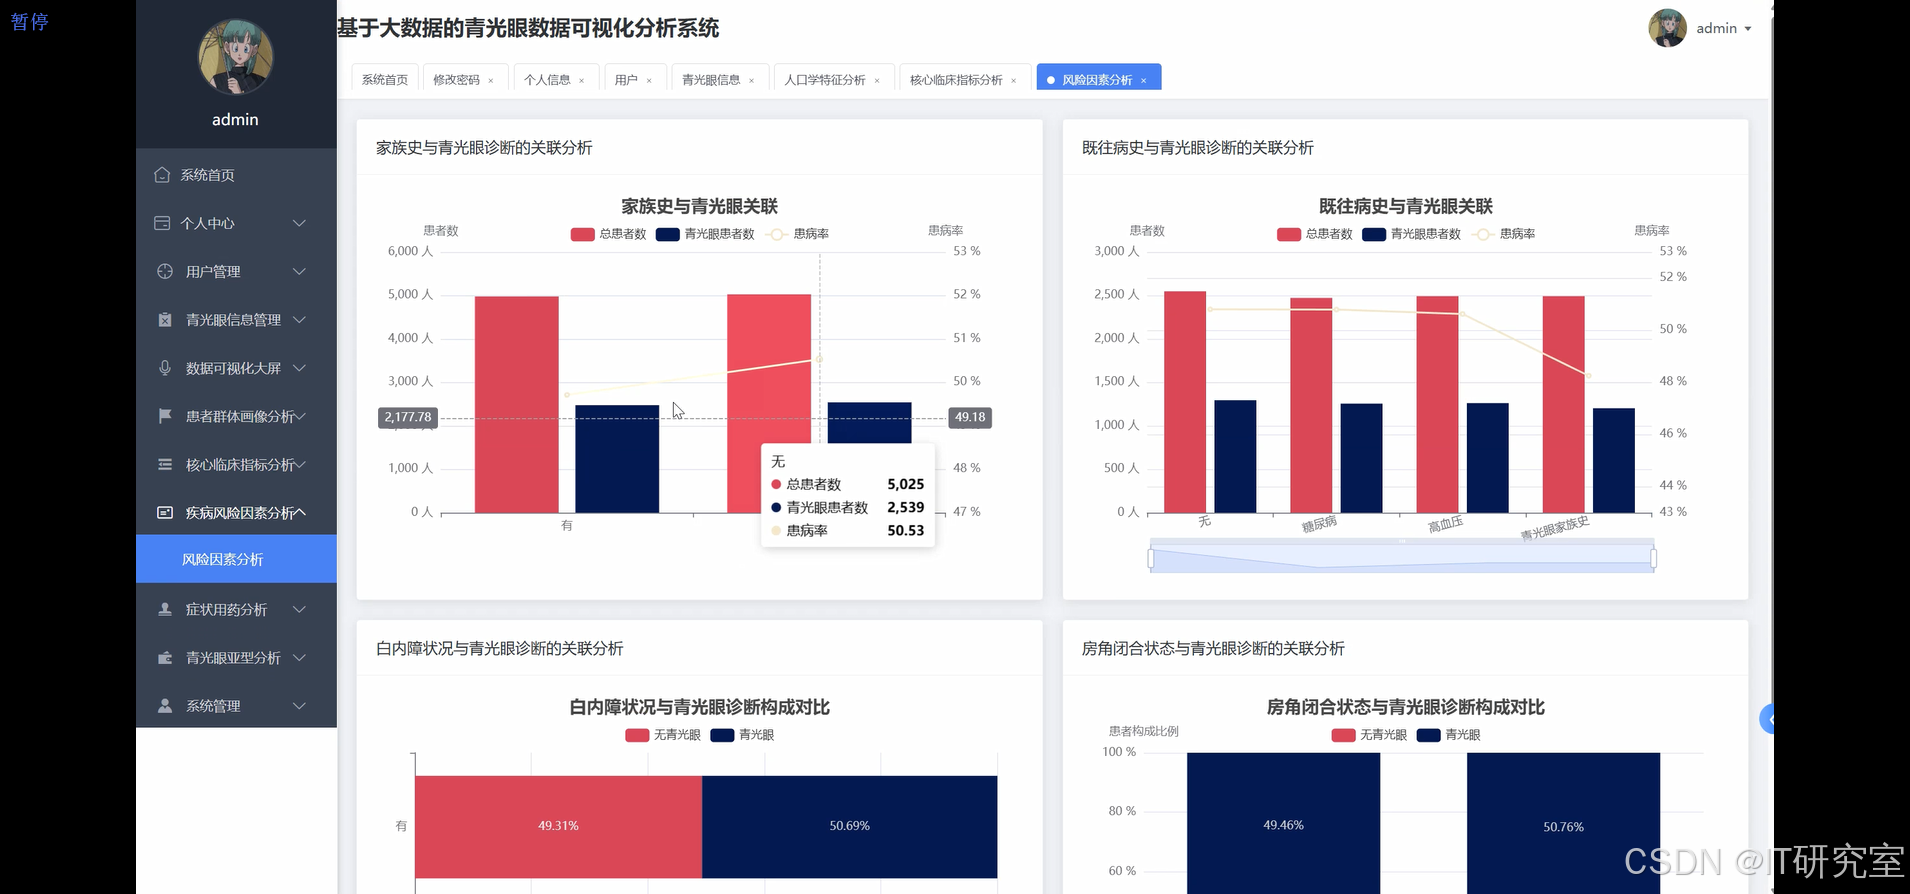Click the sidebar admin avatar image
This screenshot has height=894, width=1910.
point(236,57)
